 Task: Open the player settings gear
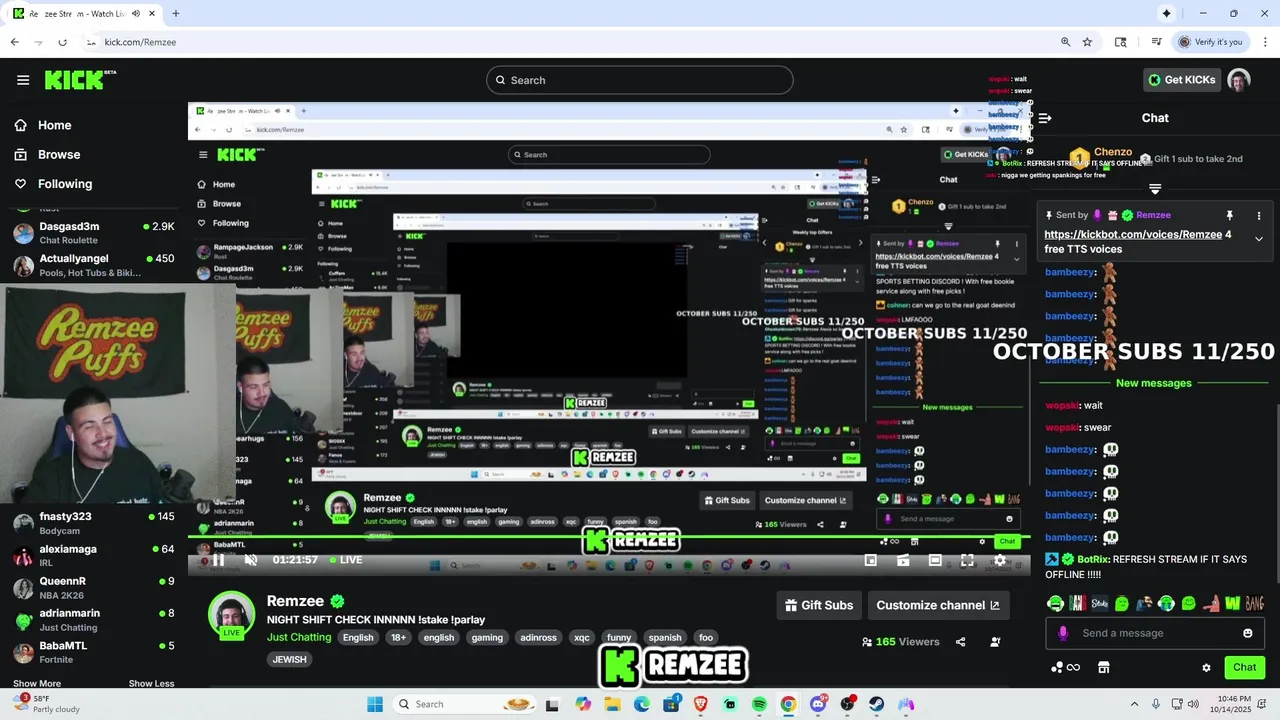click(x=999, y=561)
